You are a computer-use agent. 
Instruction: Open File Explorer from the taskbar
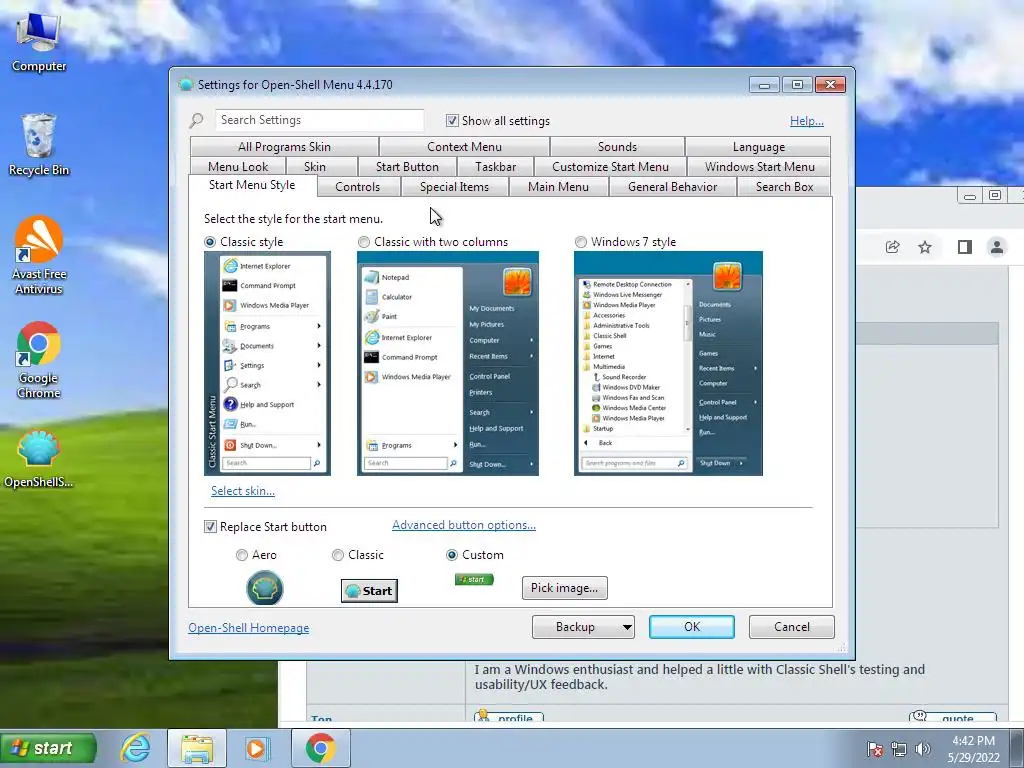pyautogui.click(x=197, y=748)
